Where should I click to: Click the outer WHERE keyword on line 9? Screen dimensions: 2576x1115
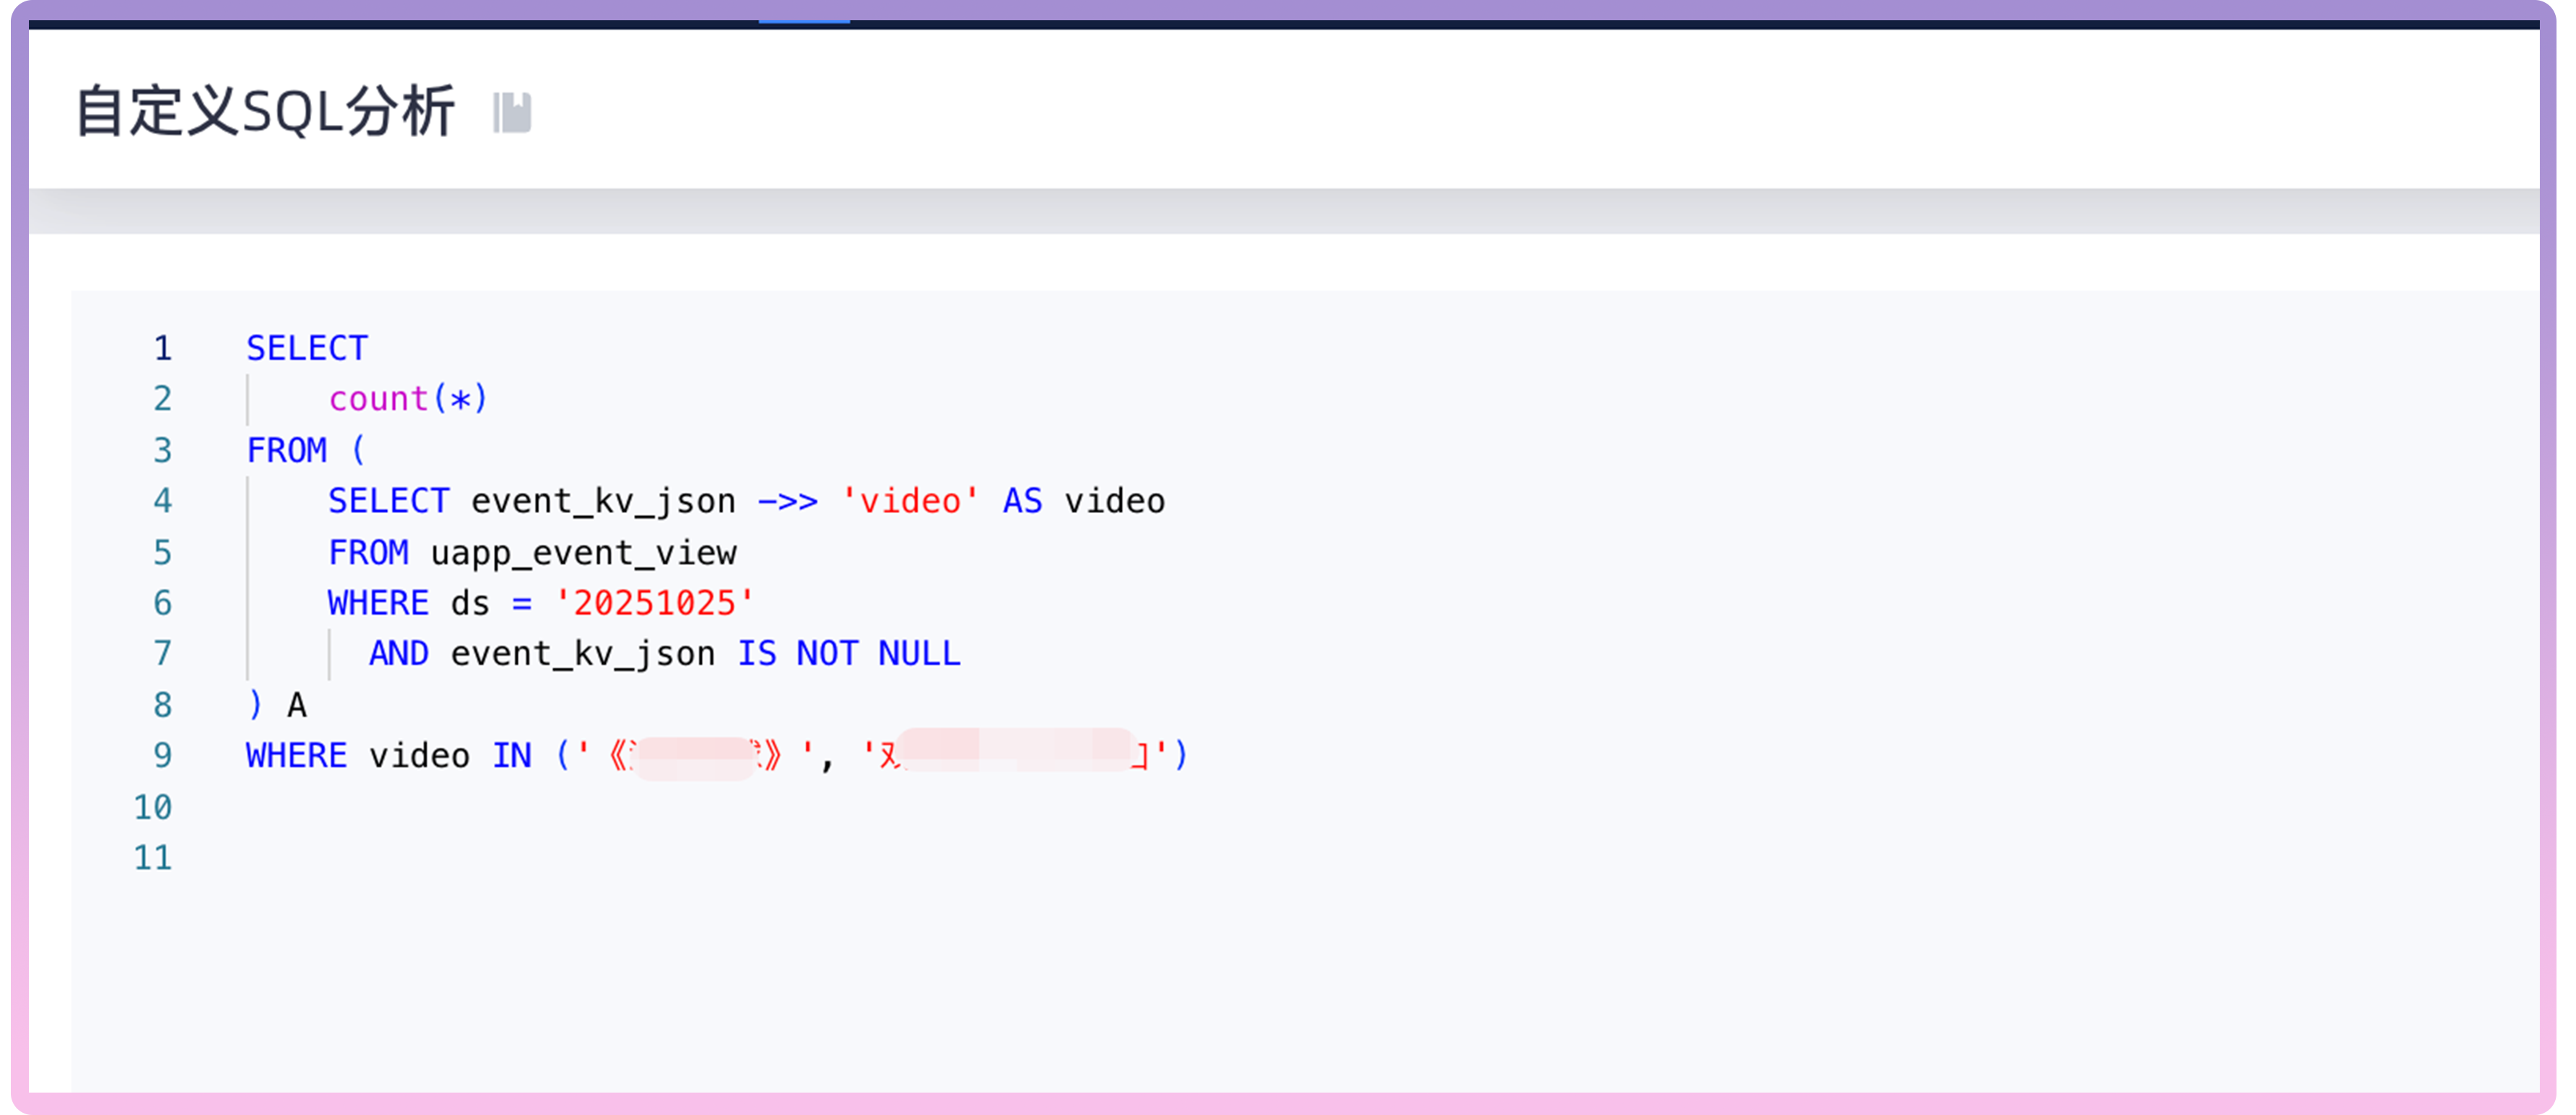click(x=296, y=756)
